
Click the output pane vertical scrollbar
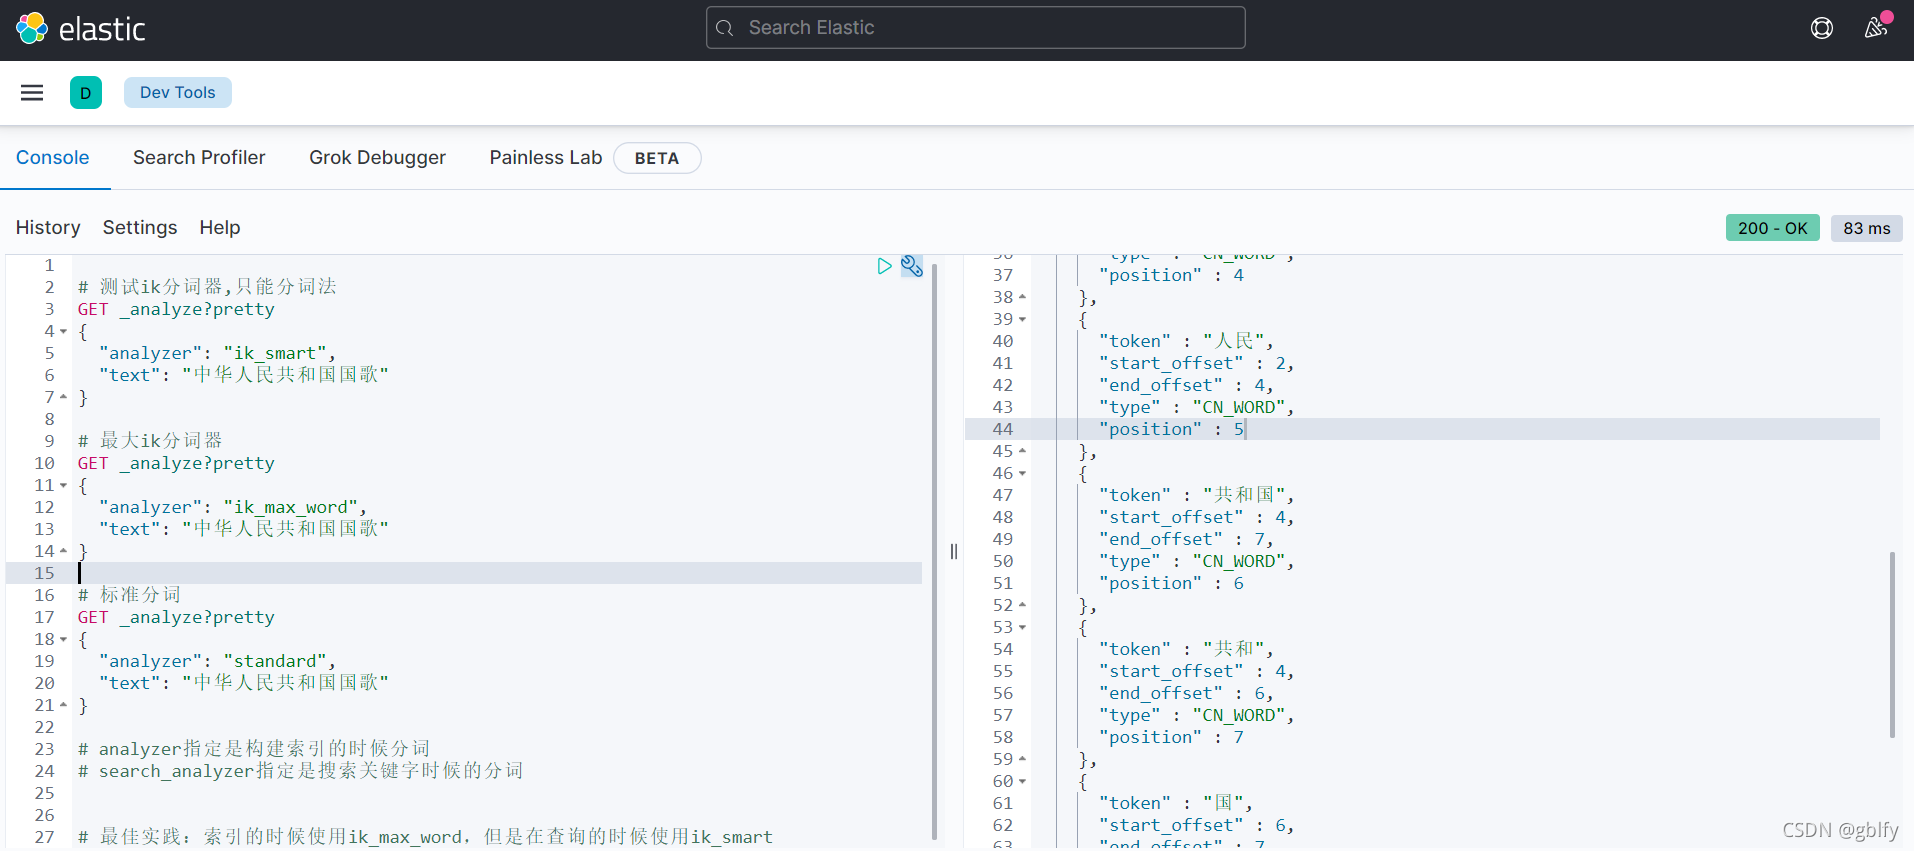click(x=1892, y=645)
